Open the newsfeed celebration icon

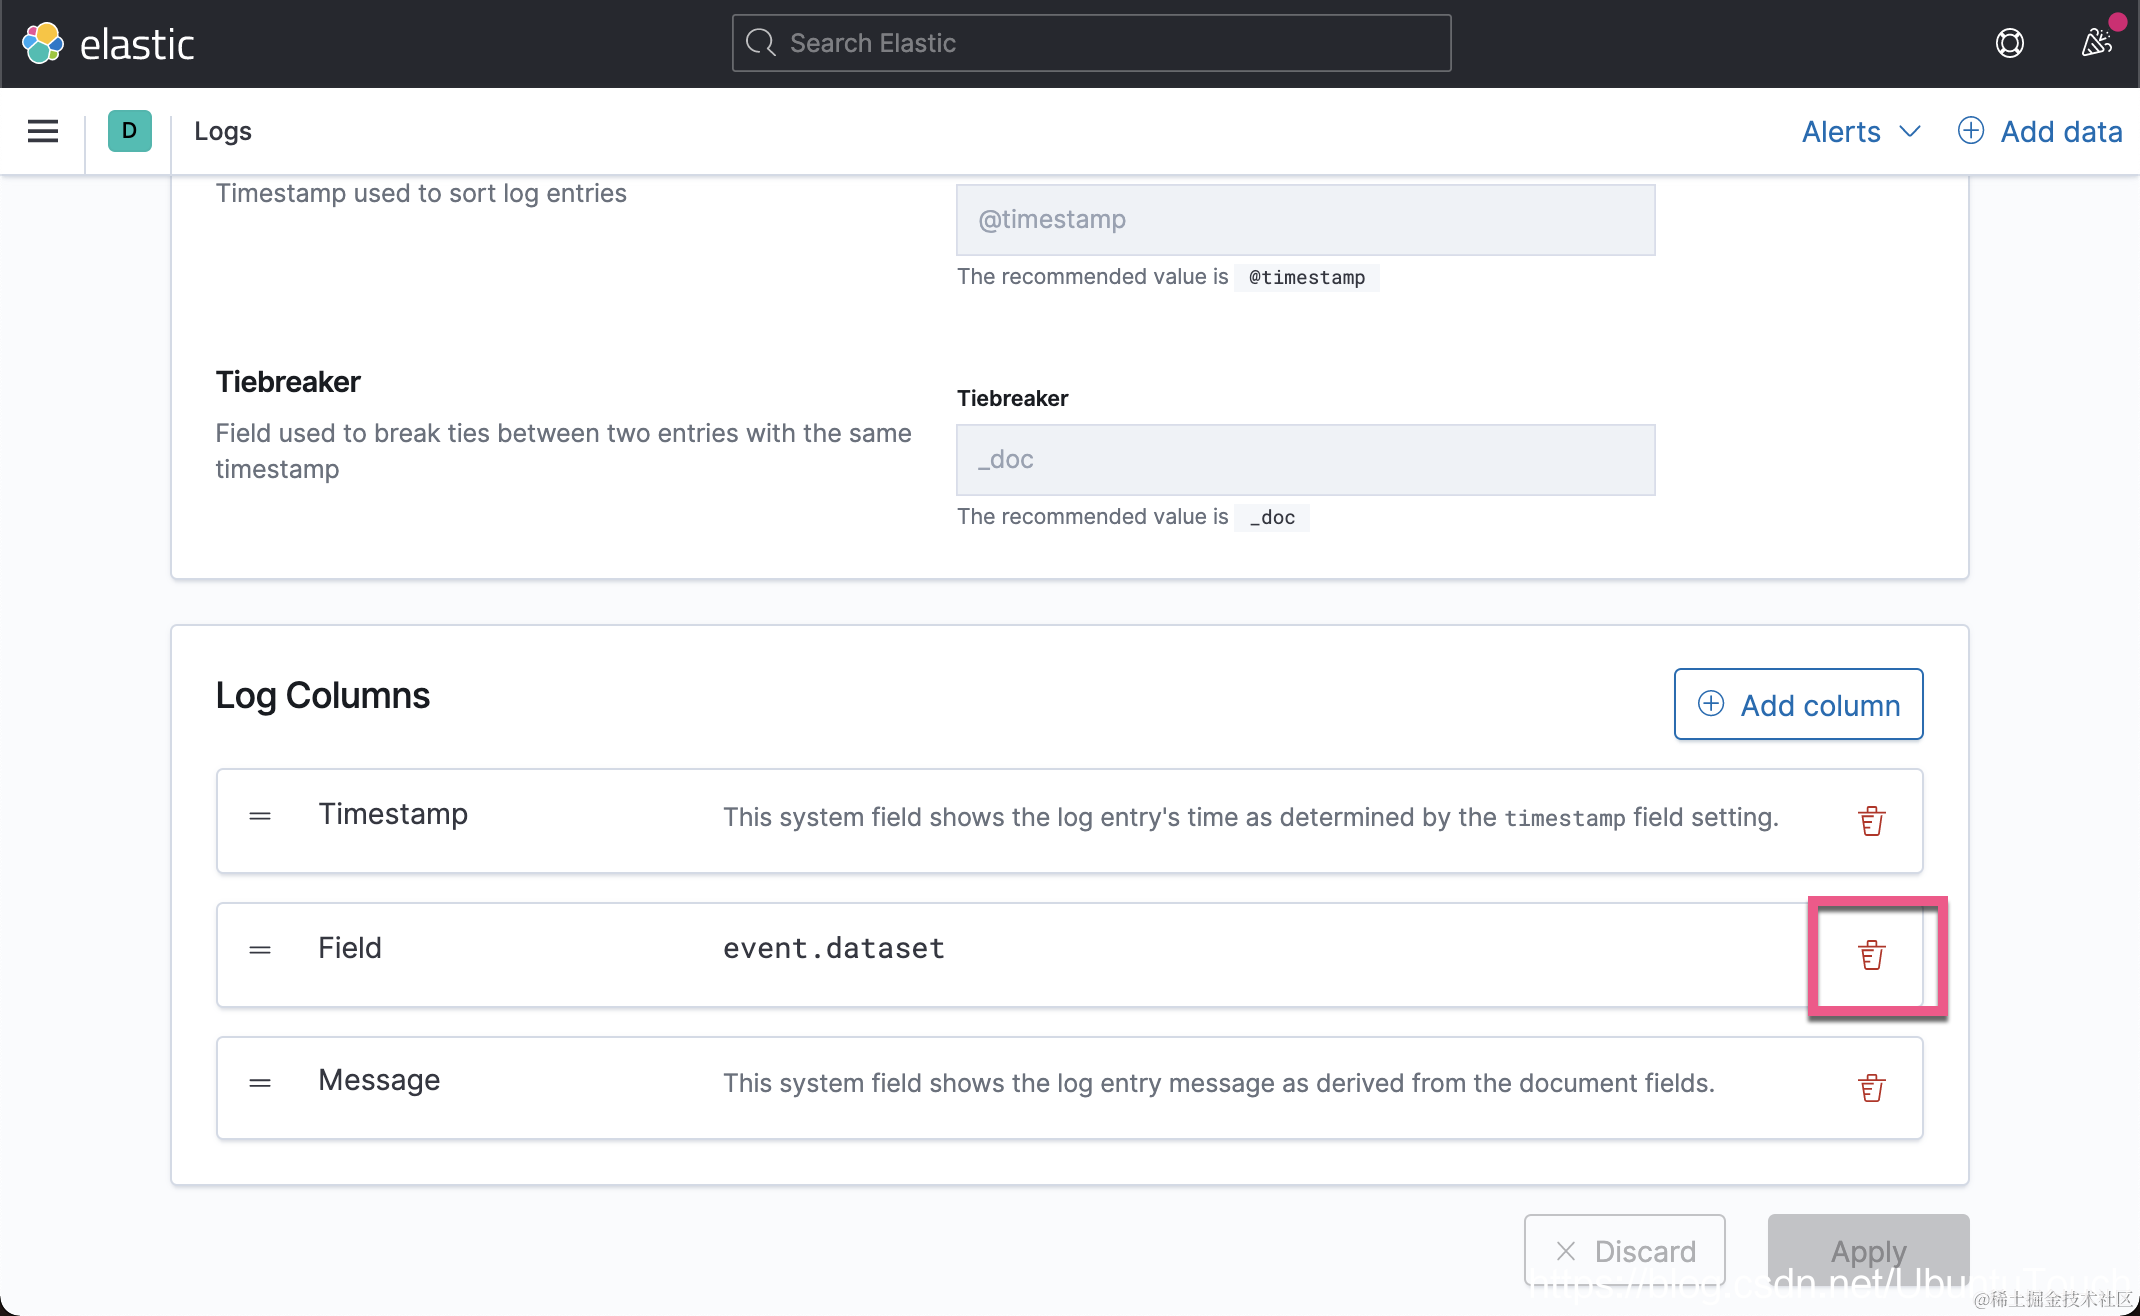pyautogui.click(x=2096, y=43)
